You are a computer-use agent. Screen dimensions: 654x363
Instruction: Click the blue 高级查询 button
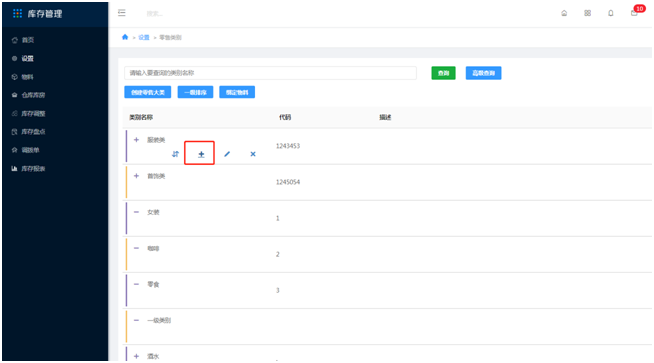pos(483,73)
